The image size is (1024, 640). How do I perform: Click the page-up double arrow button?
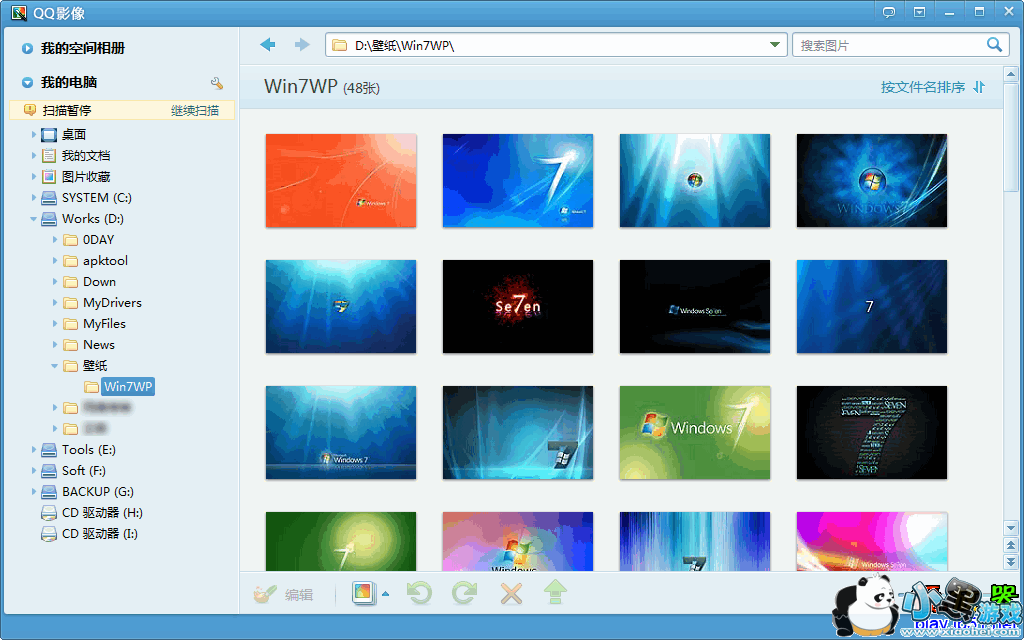pyautogui.click(x=1011, y=545)
